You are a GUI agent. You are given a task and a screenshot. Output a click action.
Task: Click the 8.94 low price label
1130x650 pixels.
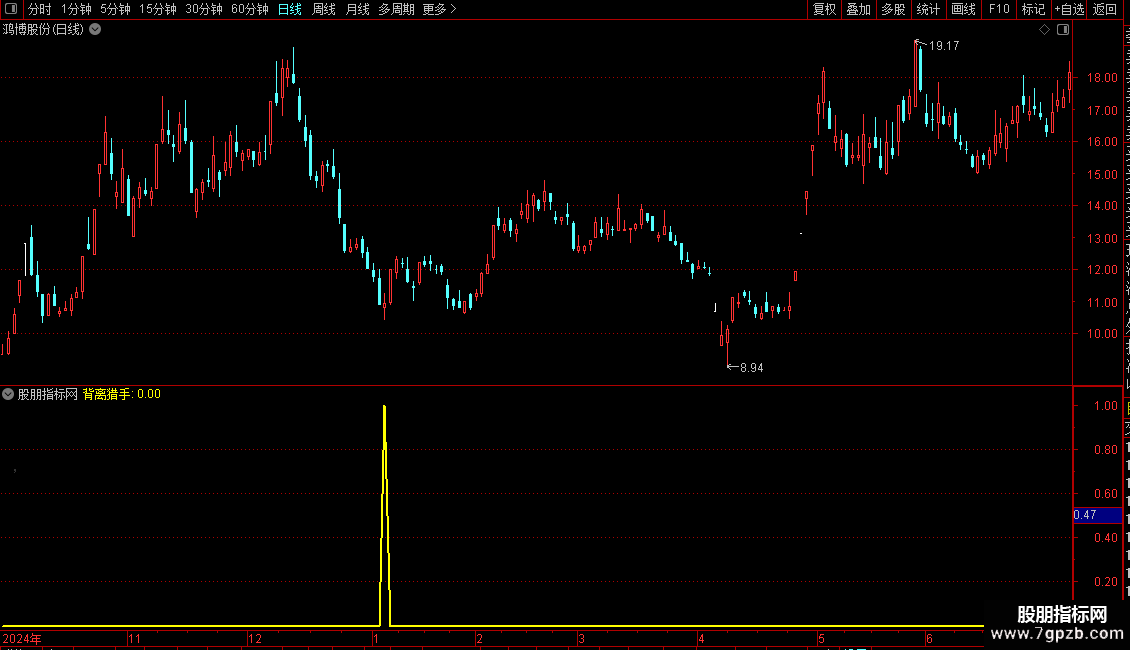[752, 368]
